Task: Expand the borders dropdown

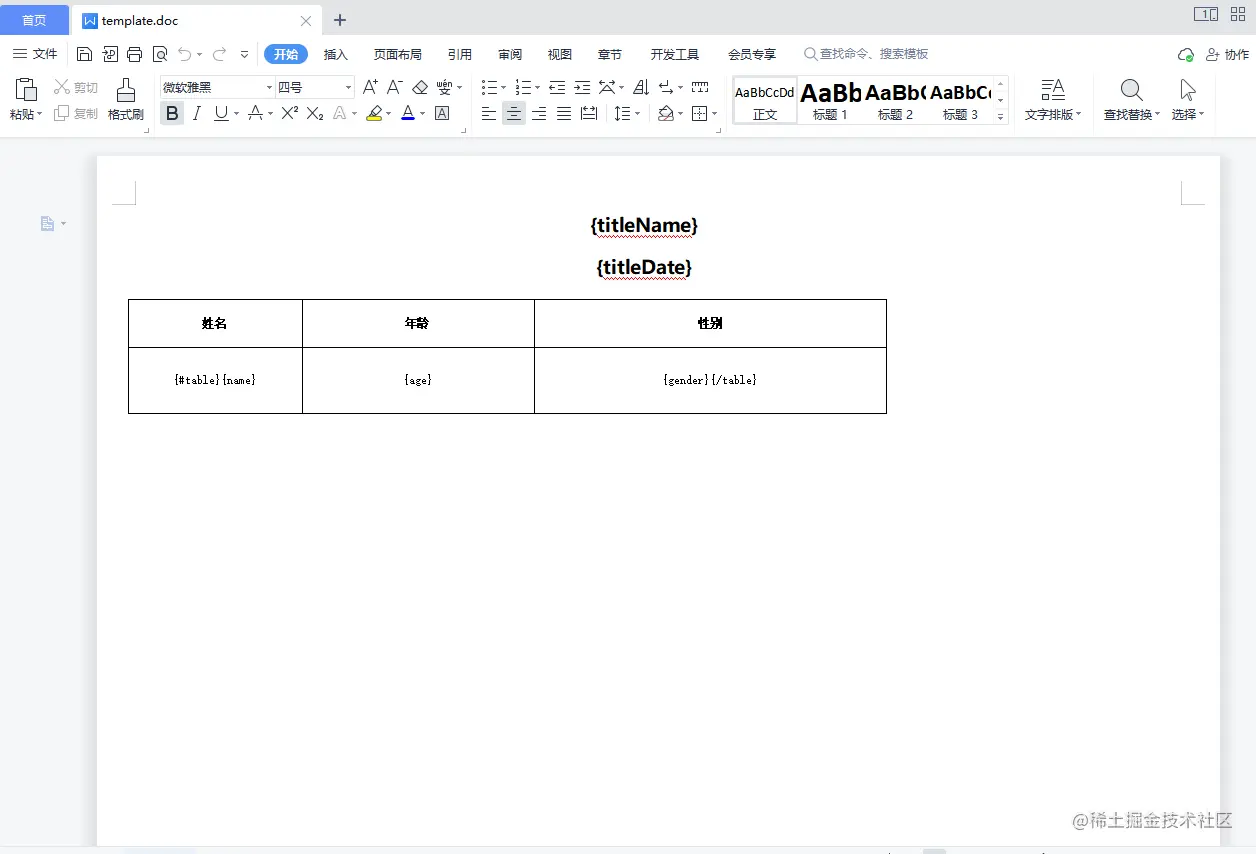Action: [714, 114]
